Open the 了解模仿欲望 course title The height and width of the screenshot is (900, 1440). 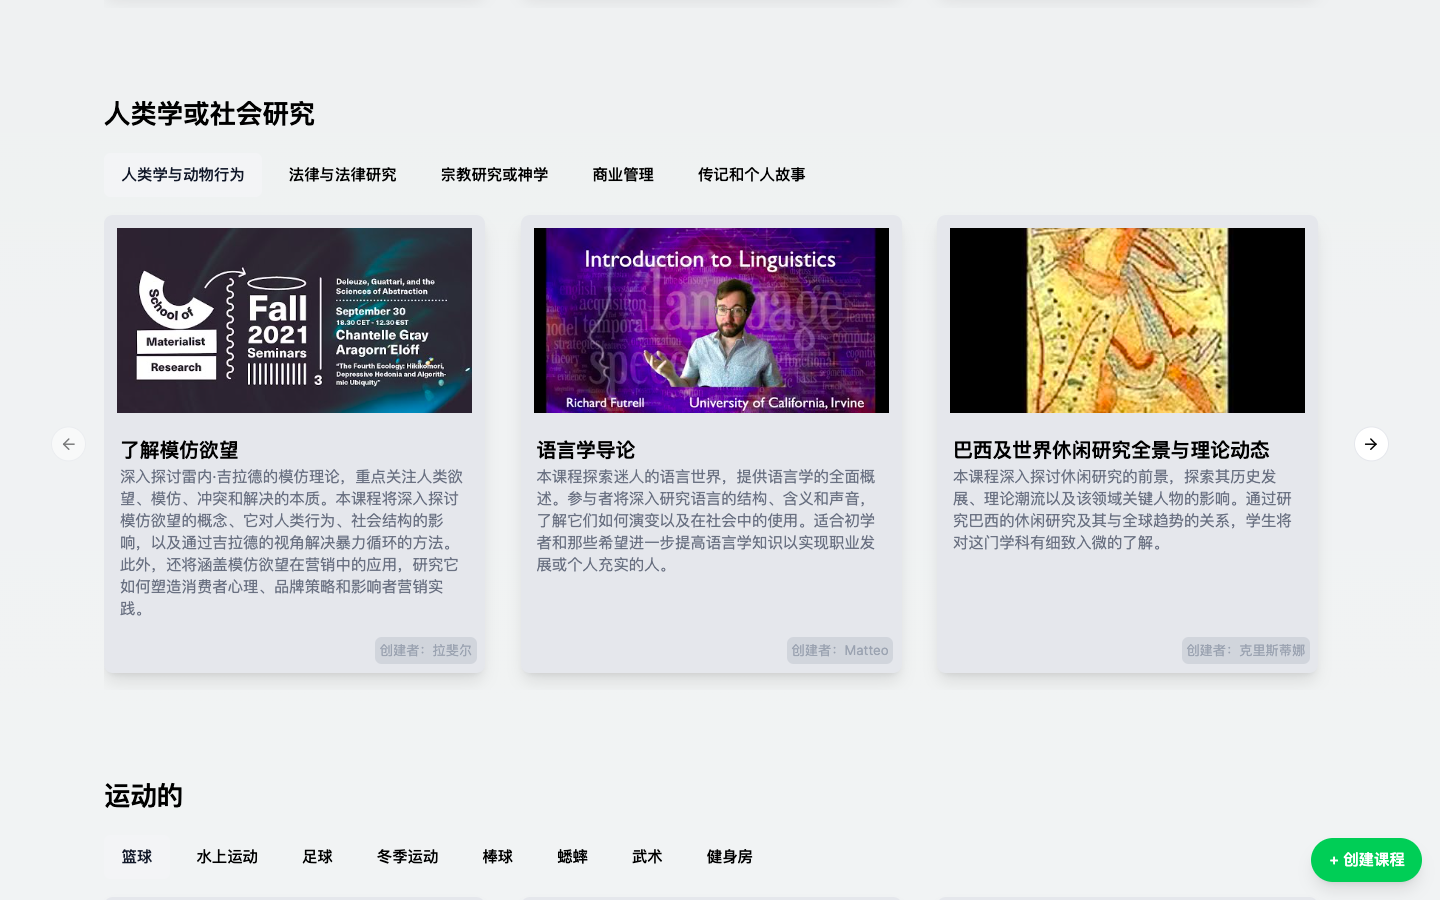[179, 450]
